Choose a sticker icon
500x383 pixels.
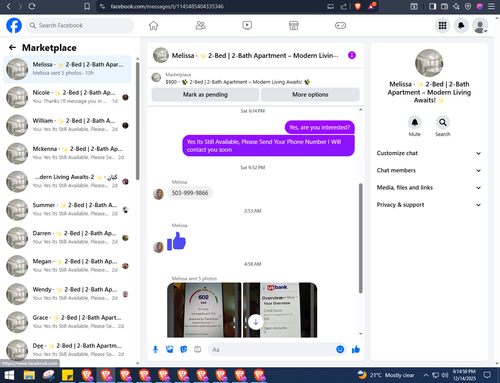[x=184, y=349]
